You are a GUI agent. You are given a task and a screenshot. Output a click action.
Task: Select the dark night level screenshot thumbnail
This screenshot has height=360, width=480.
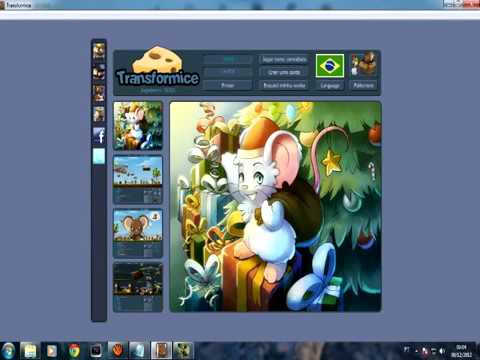(138, 287)
